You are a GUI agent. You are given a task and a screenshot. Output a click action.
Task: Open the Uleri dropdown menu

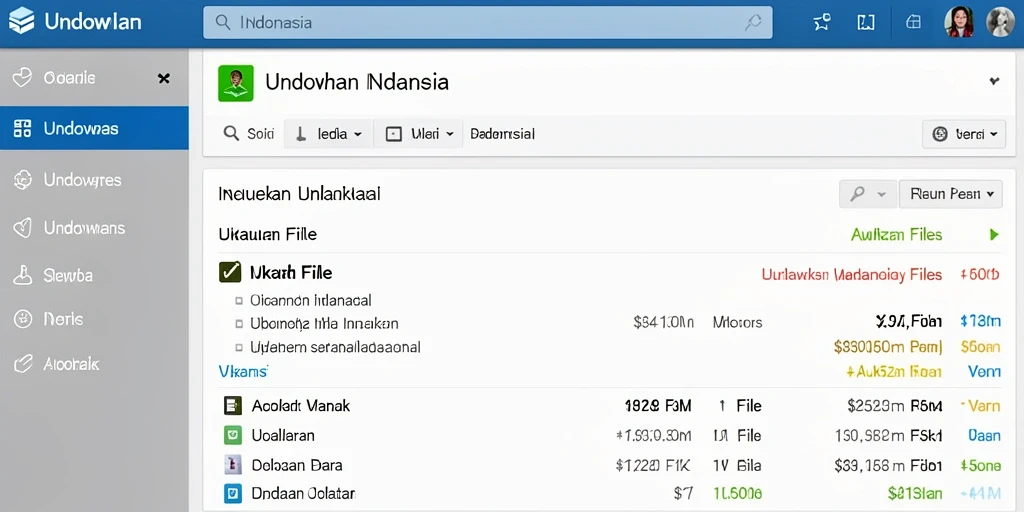419,134
